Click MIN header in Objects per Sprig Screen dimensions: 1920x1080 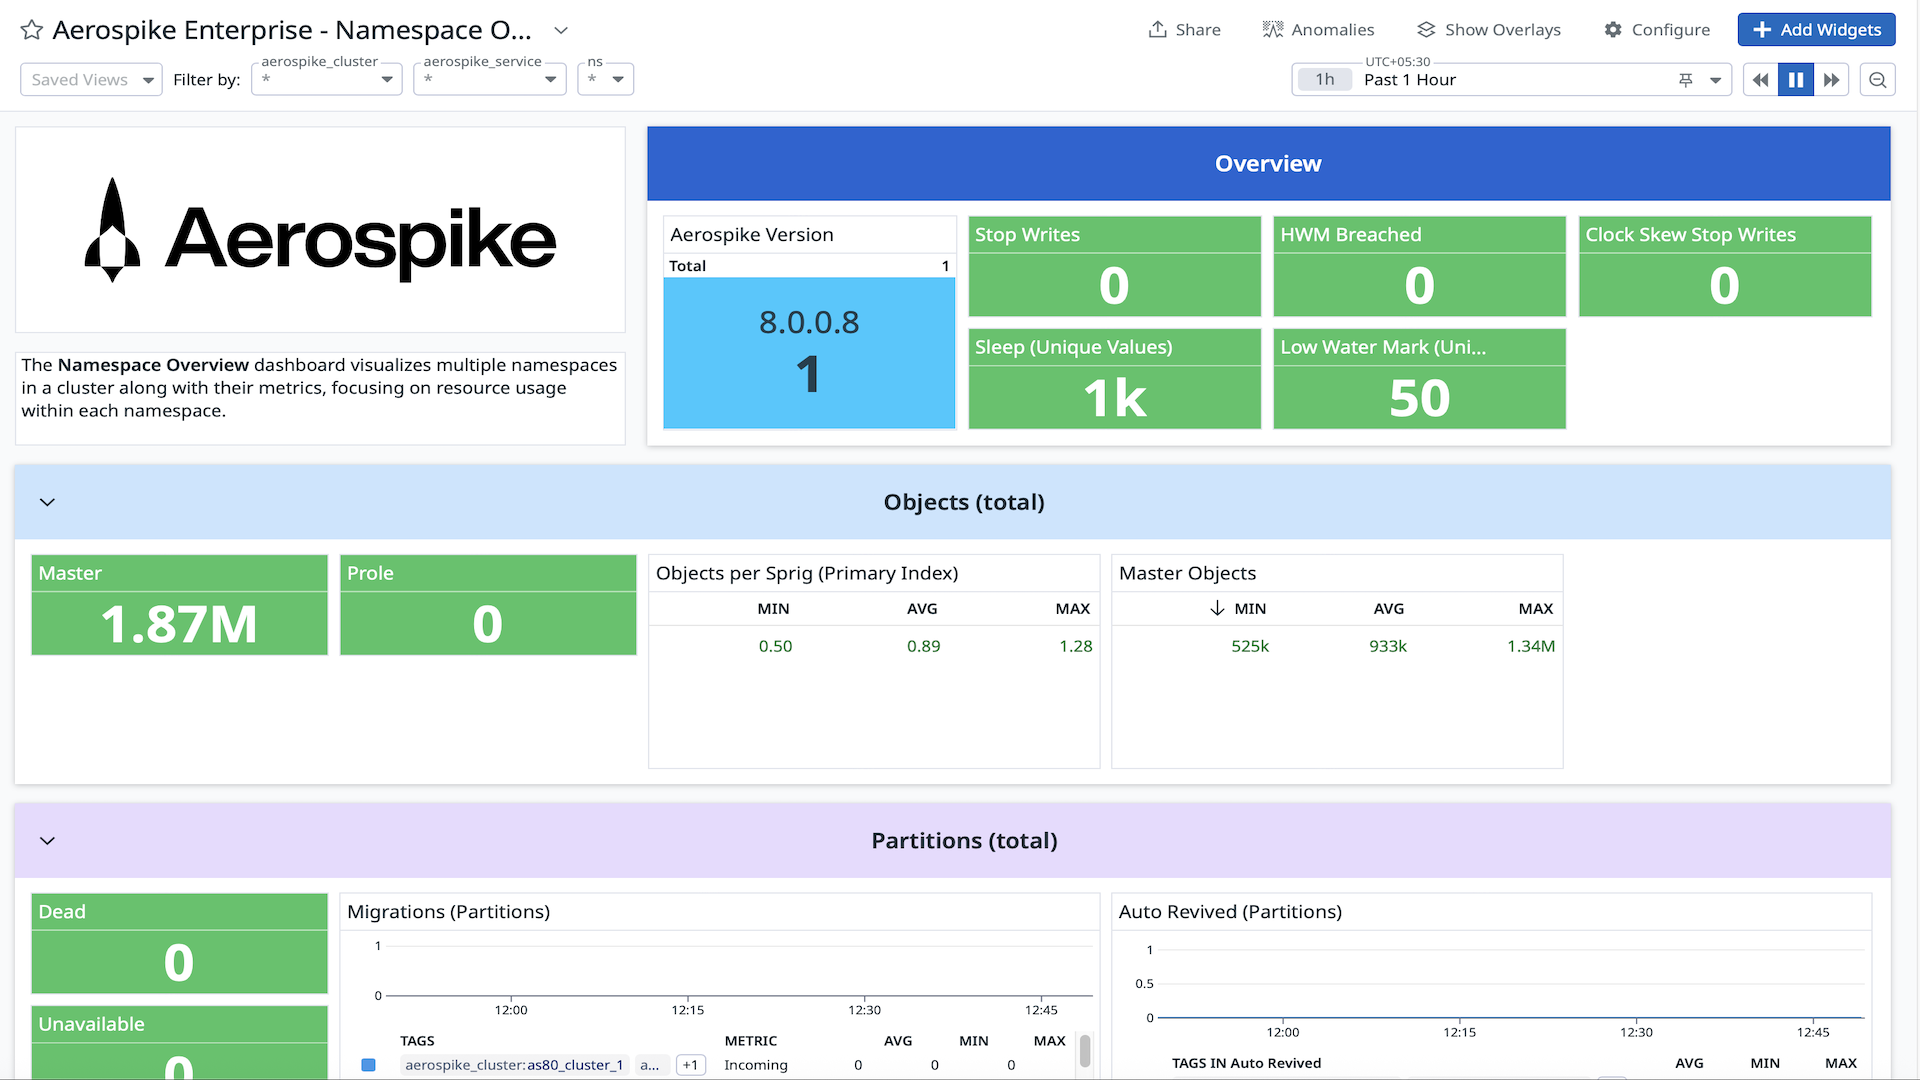tap(773, 609)
